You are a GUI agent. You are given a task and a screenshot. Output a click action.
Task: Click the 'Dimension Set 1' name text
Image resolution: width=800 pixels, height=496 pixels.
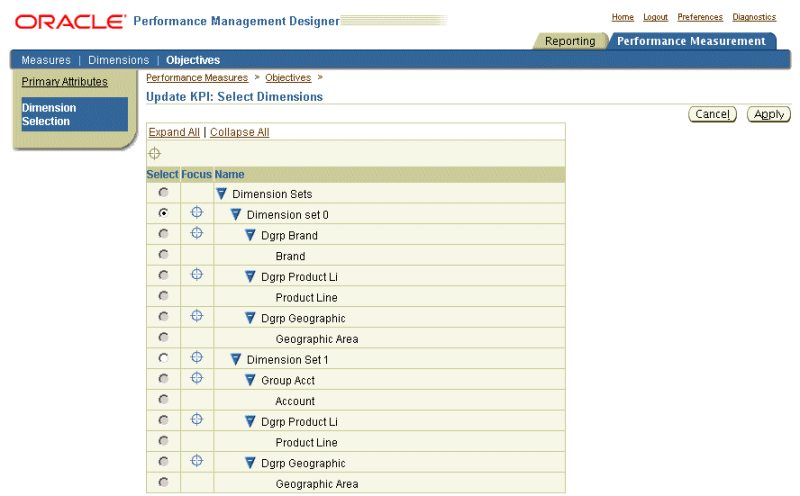287,360
